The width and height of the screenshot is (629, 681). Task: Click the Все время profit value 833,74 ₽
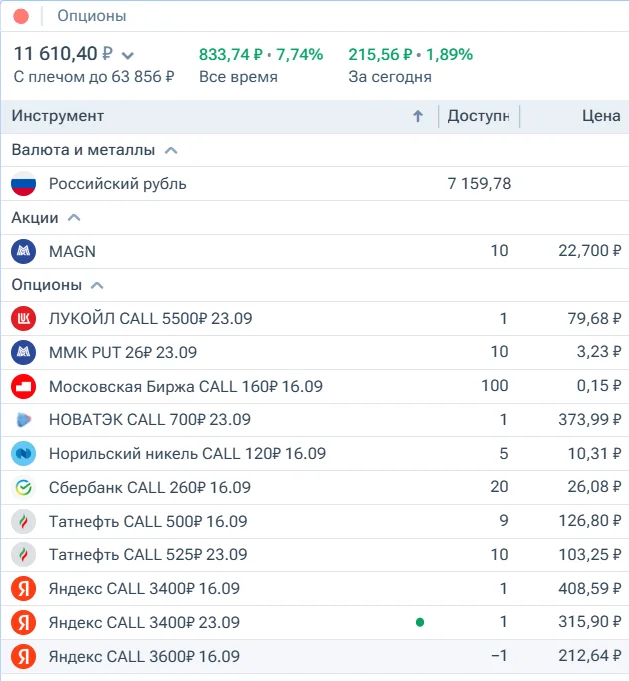coord(231,55)
